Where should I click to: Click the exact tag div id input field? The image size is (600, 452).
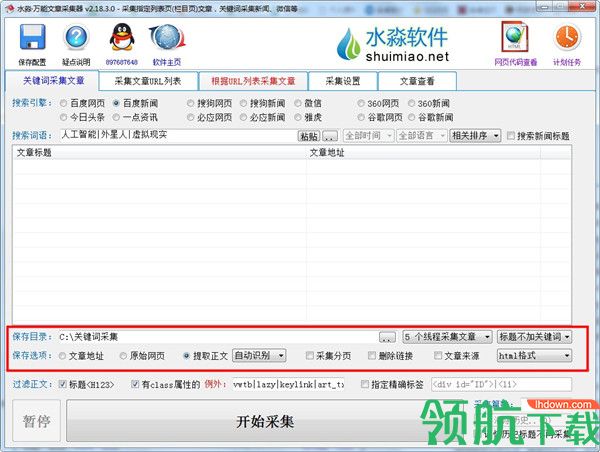pyautogui.click(x=501, y=384)
